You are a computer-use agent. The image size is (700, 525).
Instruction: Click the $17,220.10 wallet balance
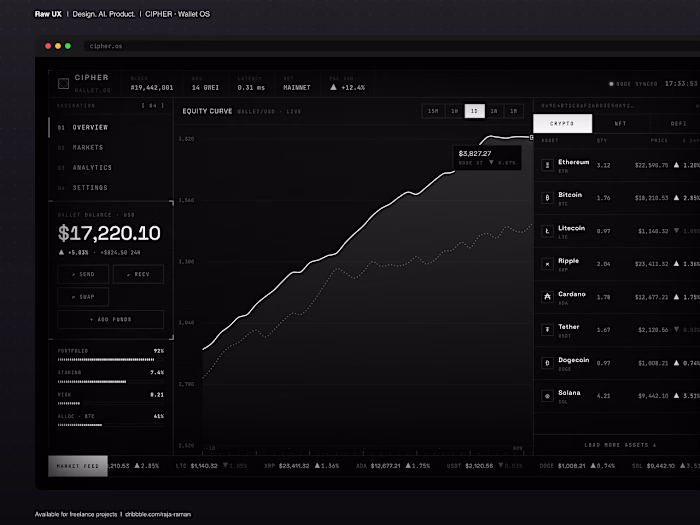(109, 233)
